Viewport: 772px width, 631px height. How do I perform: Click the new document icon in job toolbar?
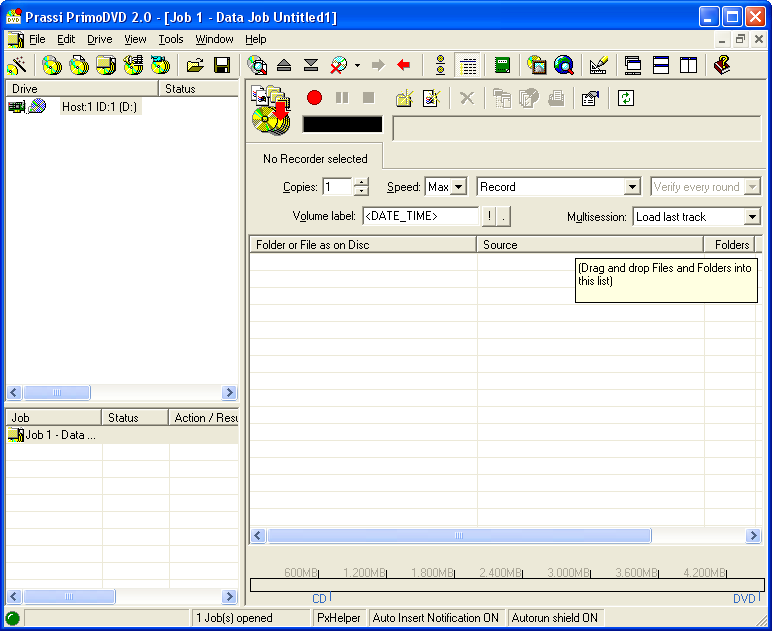[431, 98]
